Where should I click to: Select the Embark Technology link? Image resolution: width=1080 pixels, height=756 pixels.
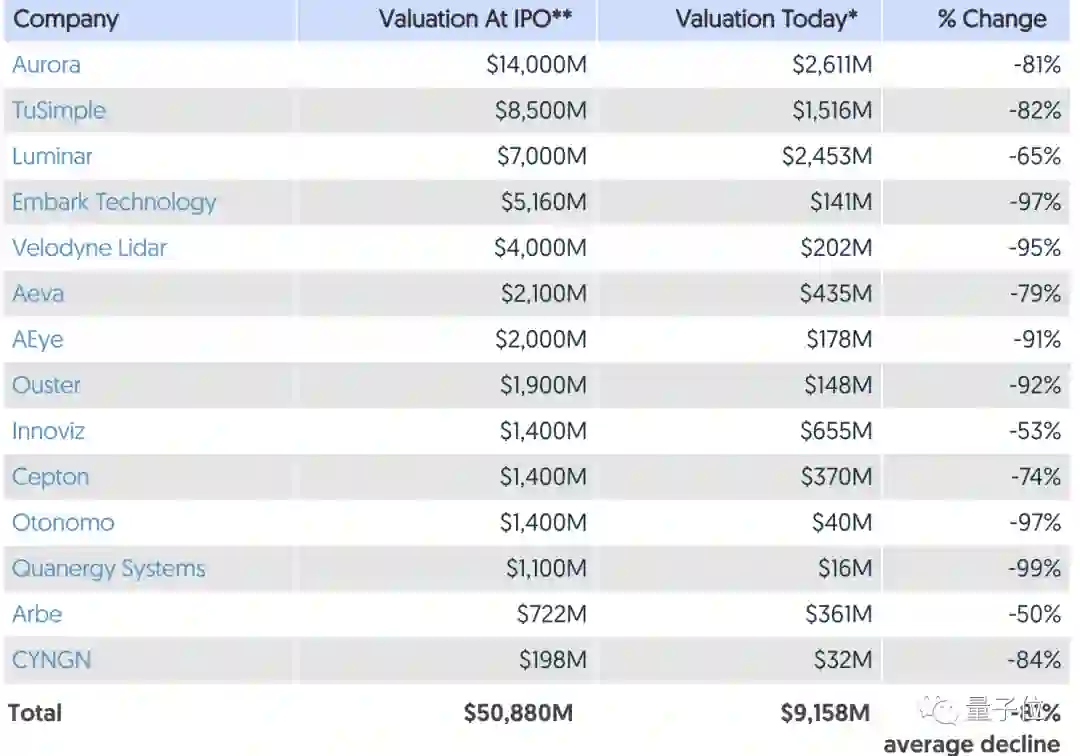pos(114,202)
